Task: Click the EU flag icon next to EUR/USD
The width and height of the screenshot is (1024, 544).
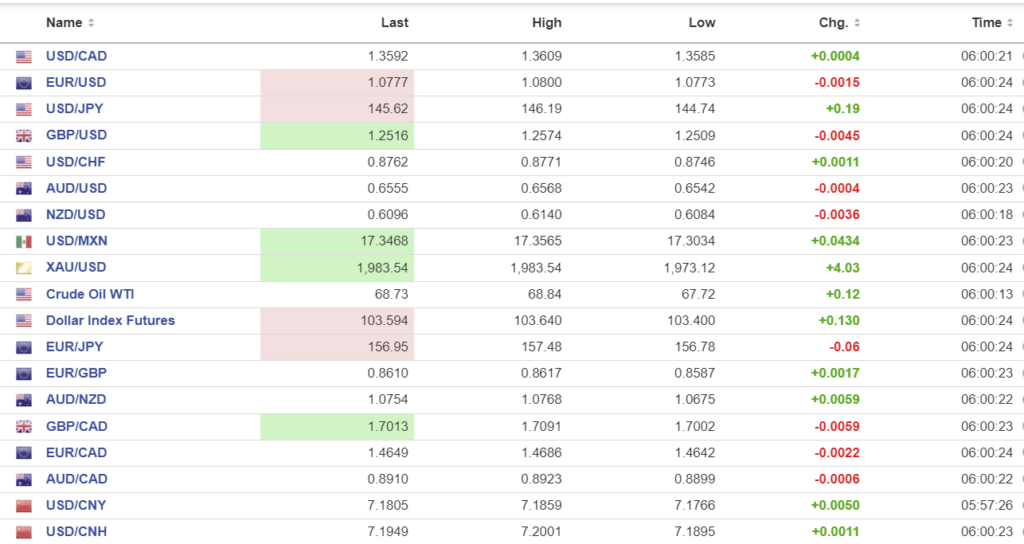Action: coord(24,83)
